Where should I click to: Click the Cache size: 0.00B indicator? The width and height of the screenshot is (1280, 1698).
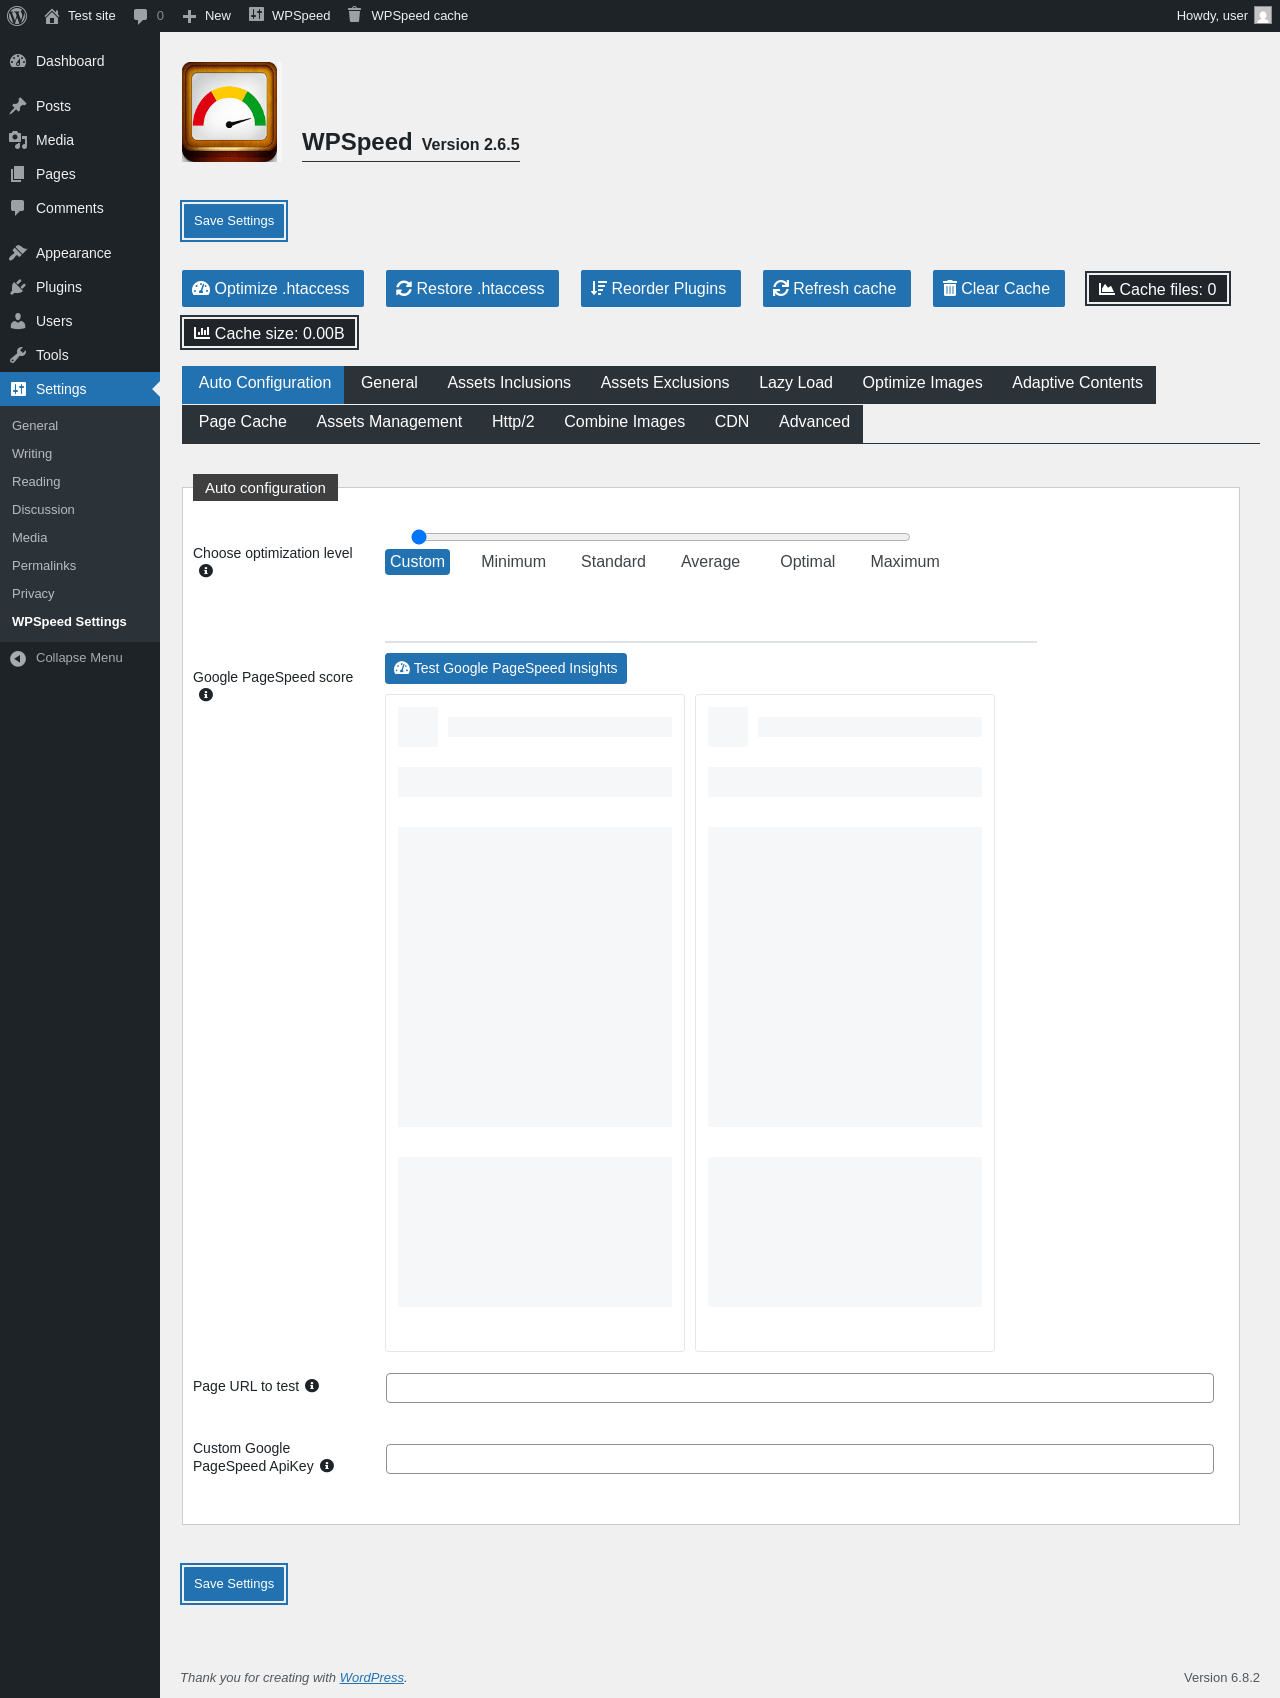[269, 333]
